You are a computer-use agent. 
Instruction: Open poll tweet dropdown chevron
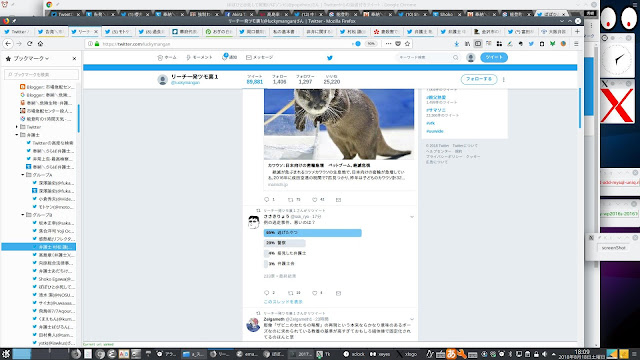tap(412, 217)
